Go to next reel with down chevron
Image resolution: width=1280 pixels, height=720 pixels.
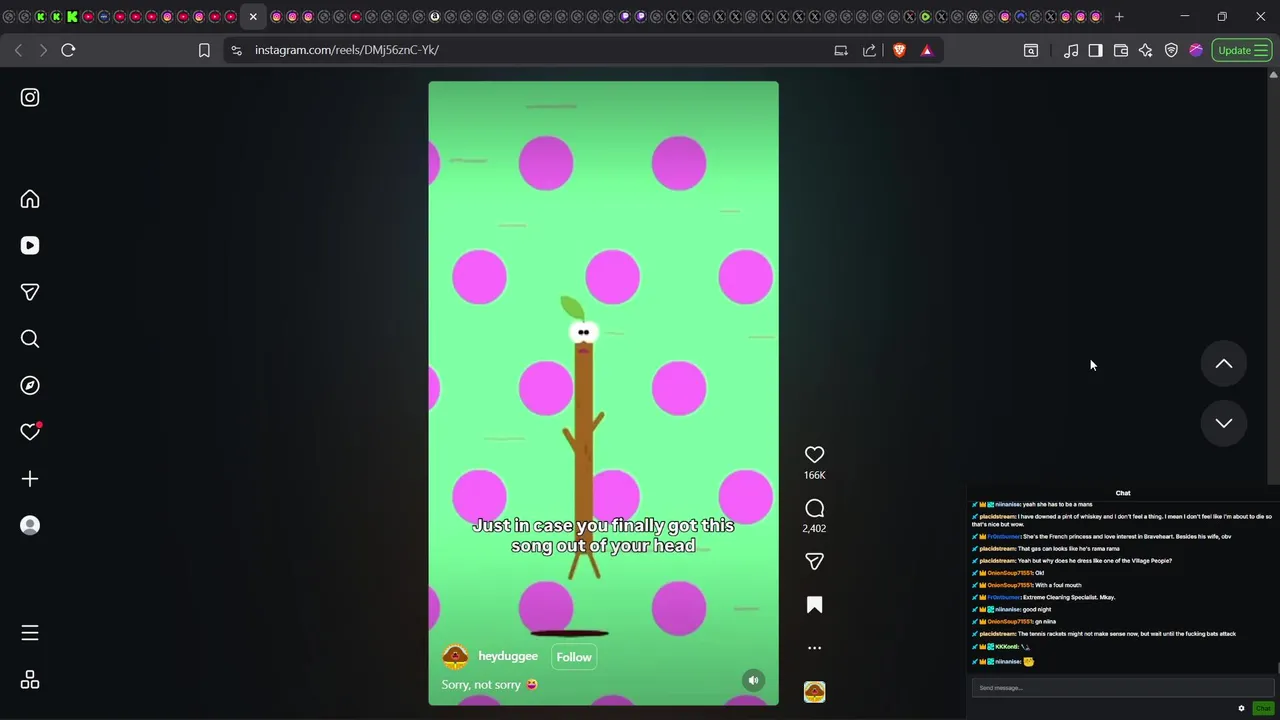pyautogui.click(x=1223, y=423)
